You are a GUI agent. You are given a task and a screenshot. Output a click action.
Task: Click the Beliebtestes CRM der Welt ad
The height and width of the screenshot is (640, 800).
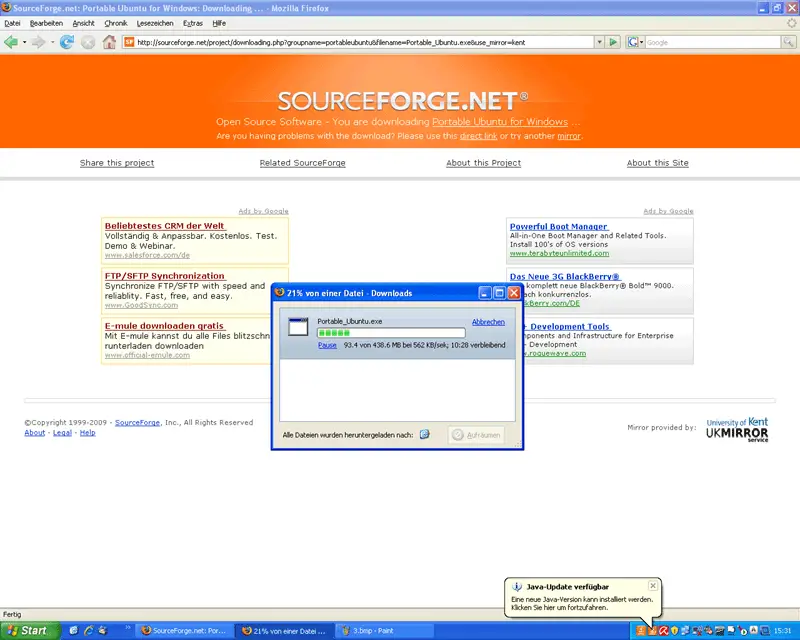click(x=164, y=226)
